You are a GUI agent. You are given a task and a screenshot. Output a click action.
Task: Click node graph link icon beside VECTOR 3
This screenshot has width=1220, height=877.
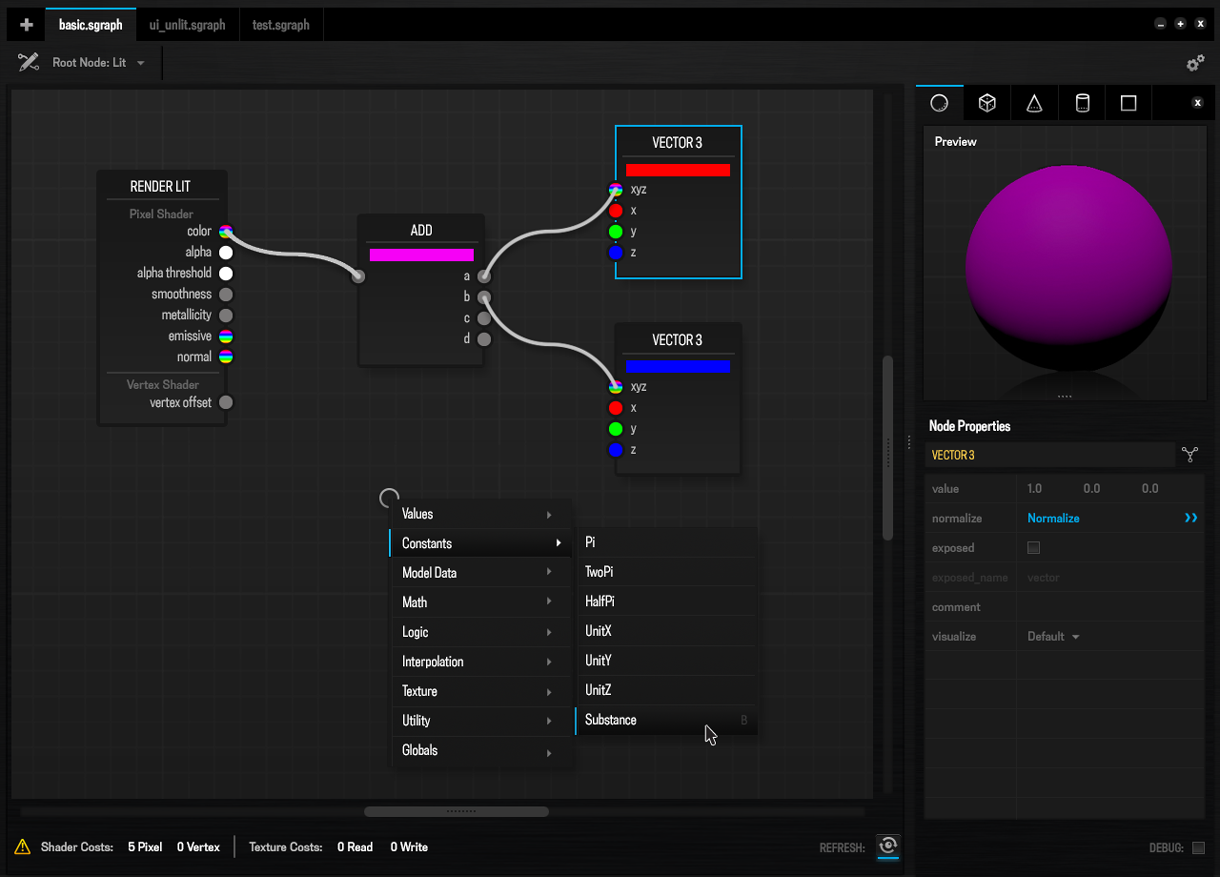click(1190, 455)
